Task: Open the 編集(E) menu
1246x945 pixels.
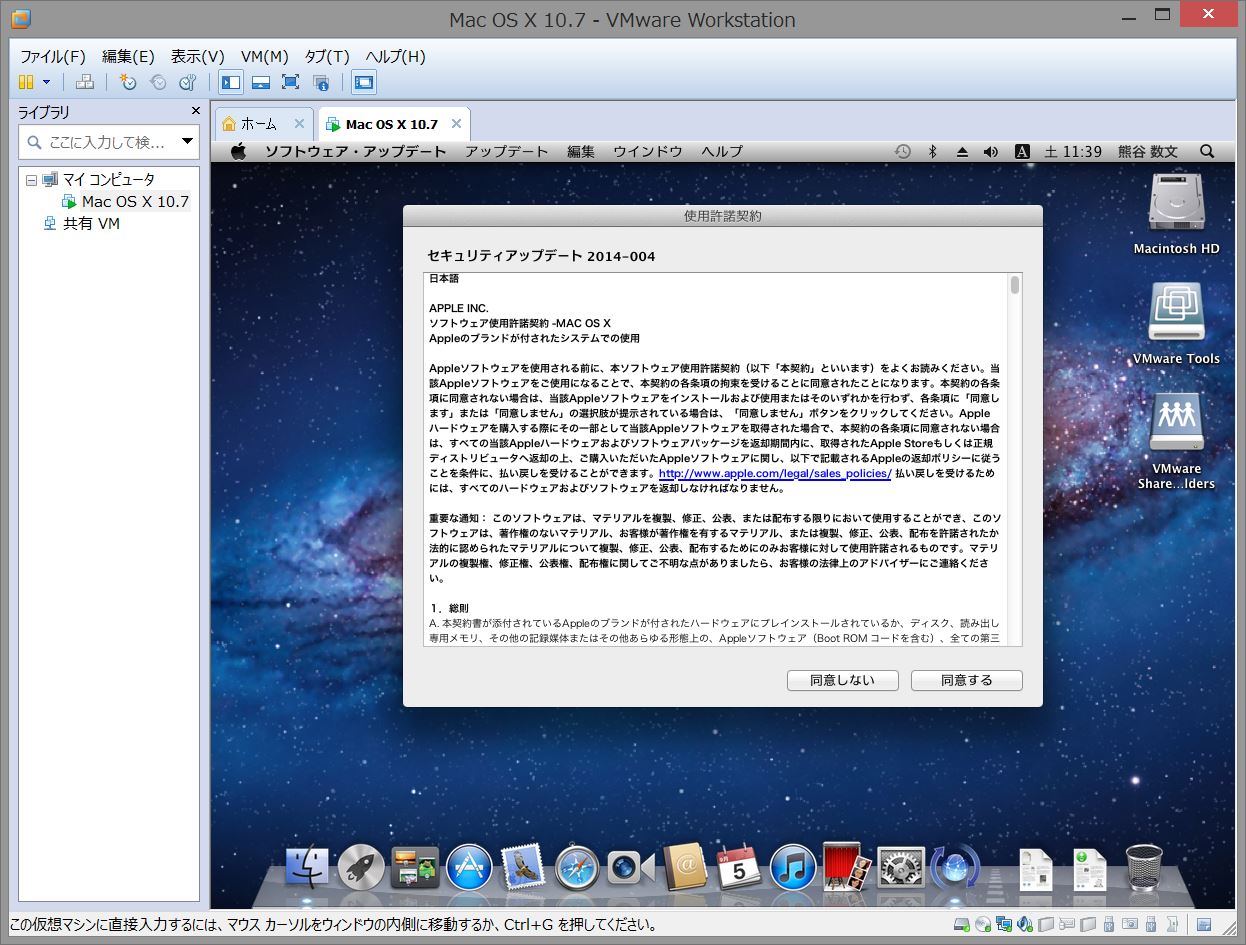Action: [128, 56]
